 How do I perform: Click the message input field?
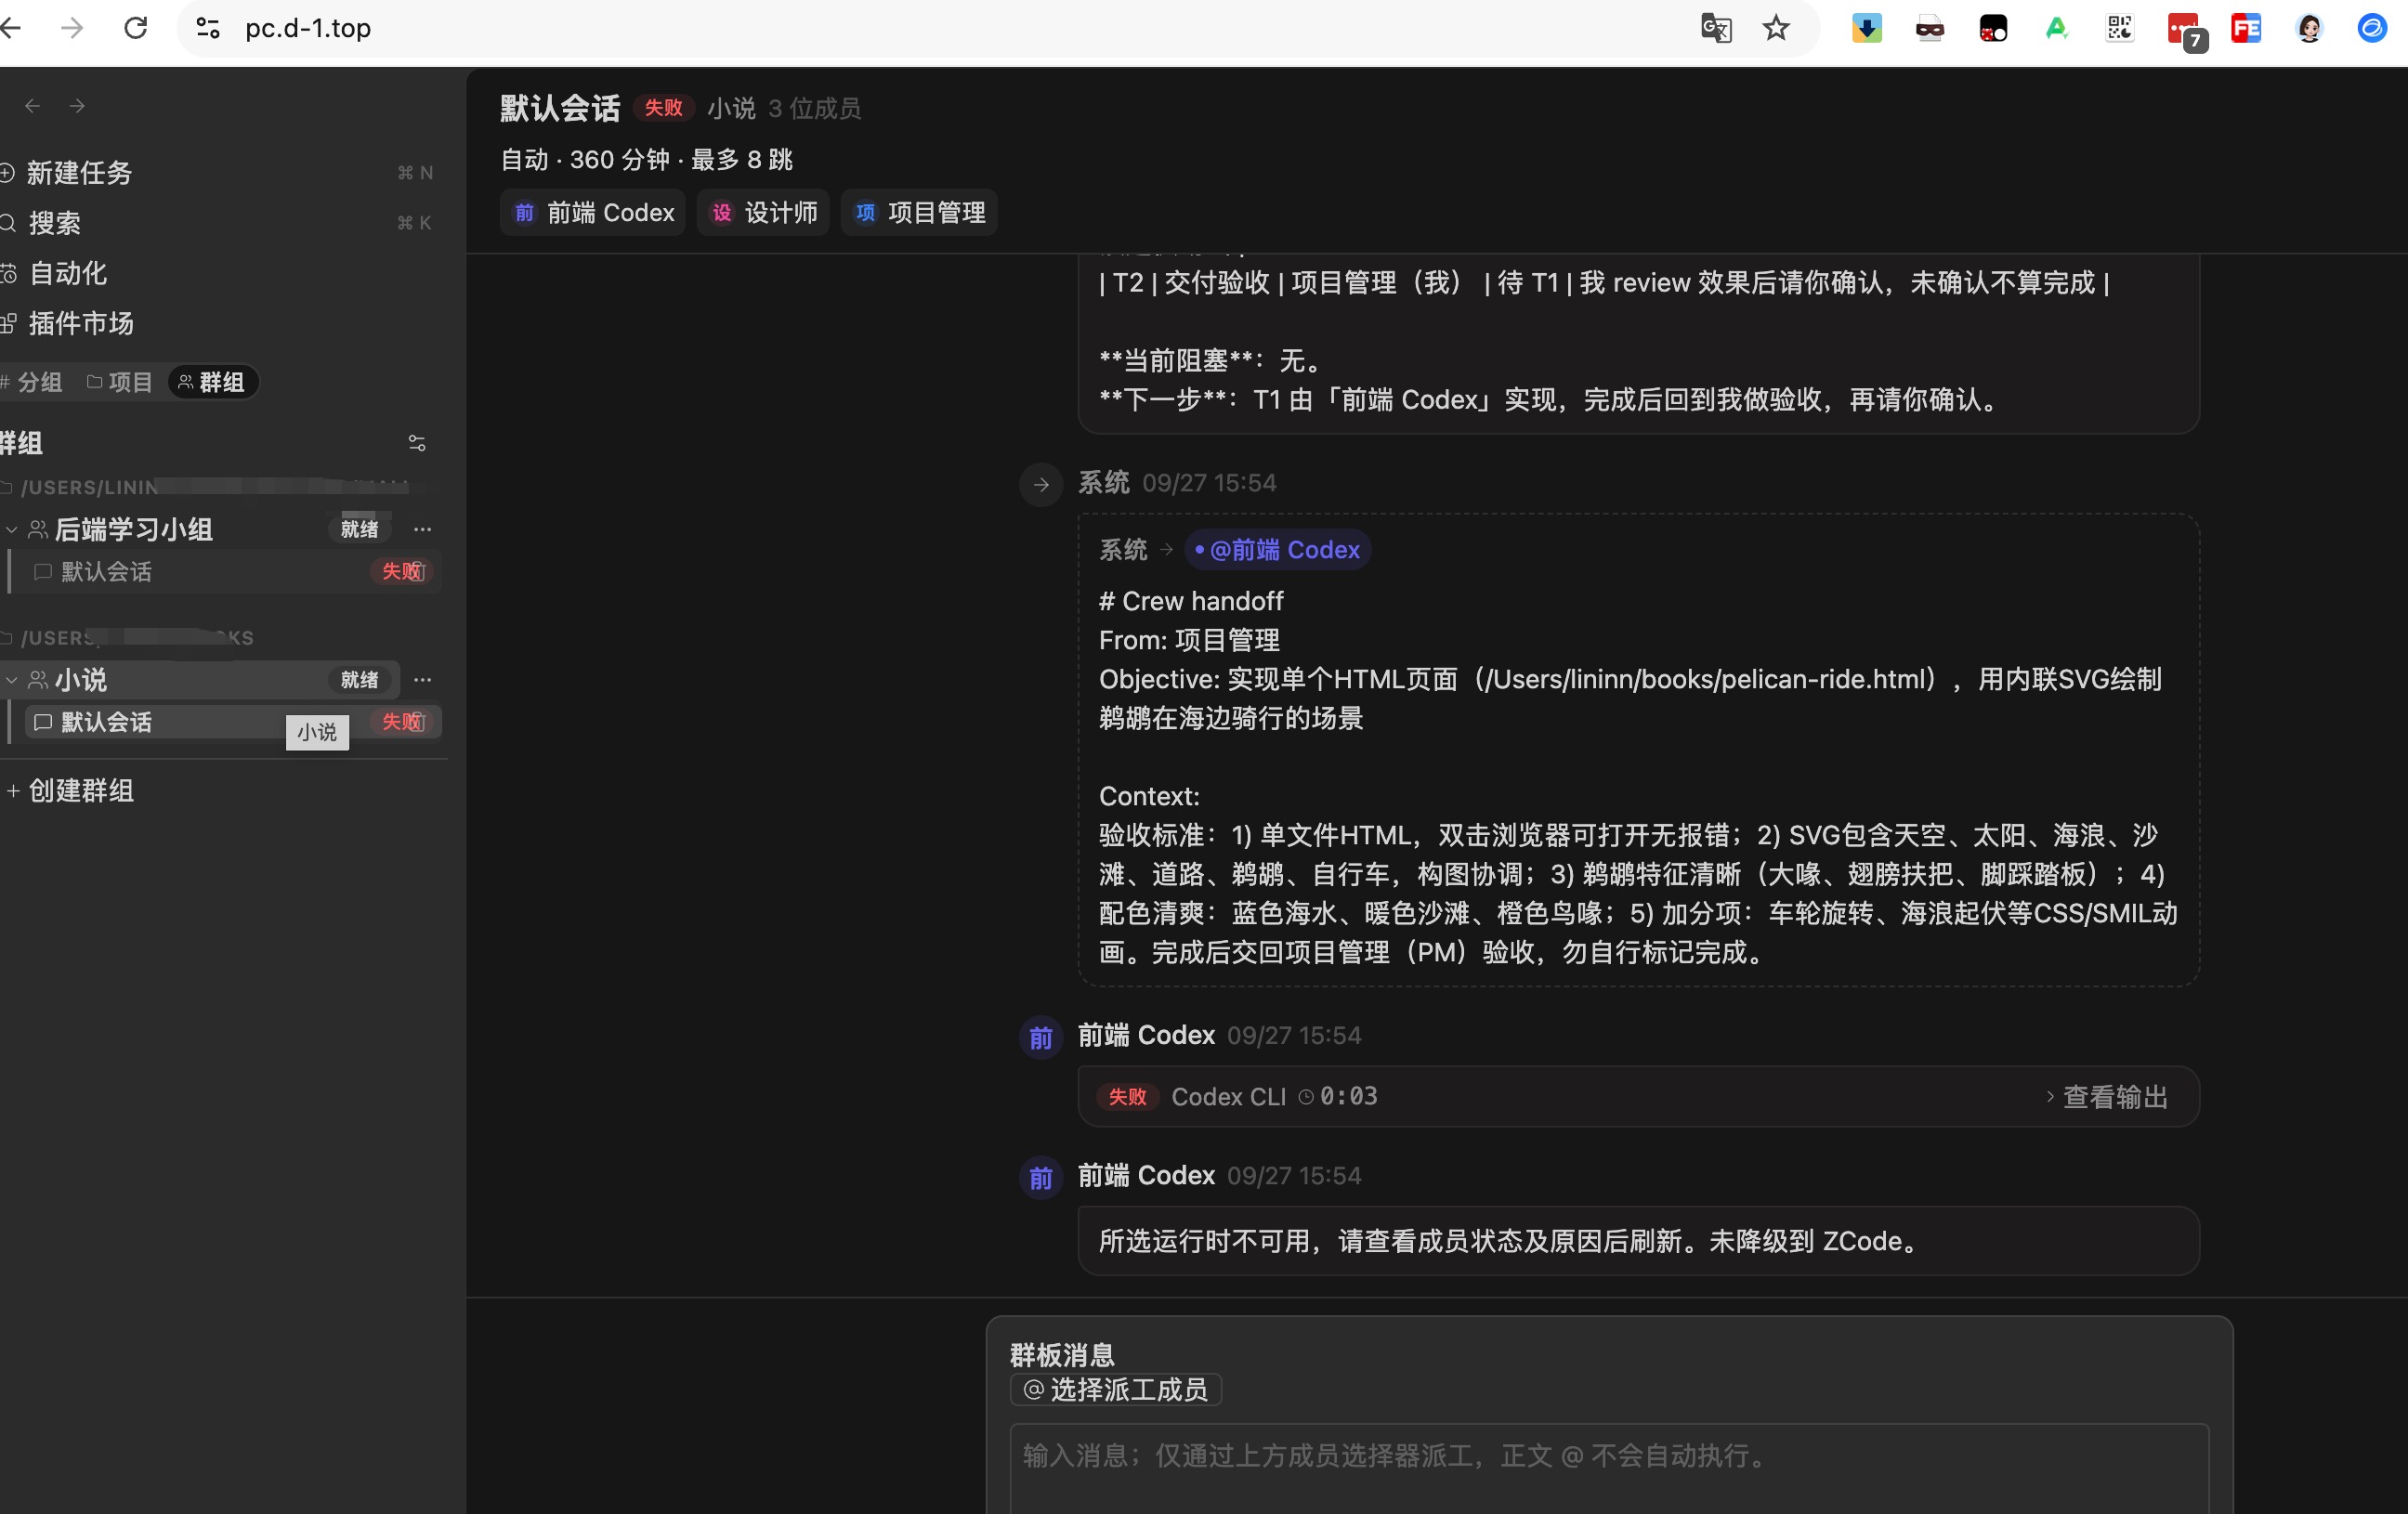pos(1609,1468)
